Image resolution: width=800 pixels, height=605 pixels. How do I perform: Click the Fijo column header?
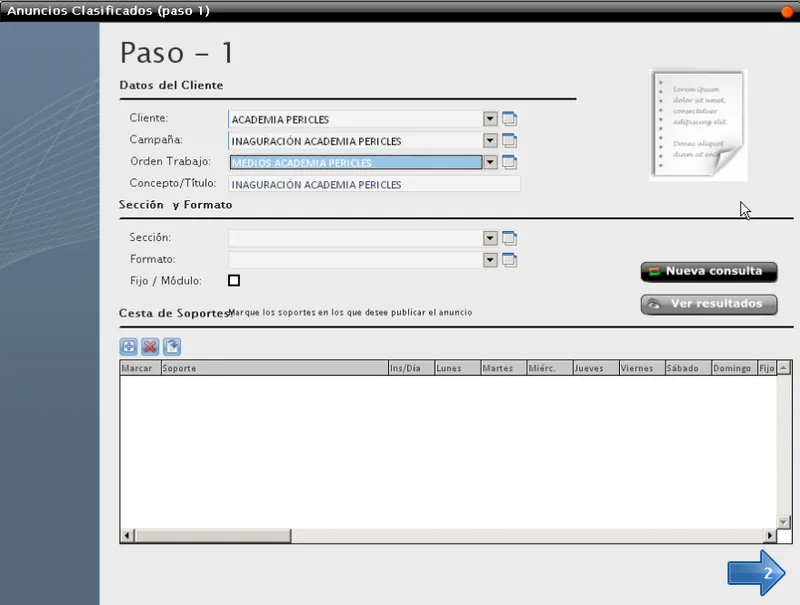point(767,368)
